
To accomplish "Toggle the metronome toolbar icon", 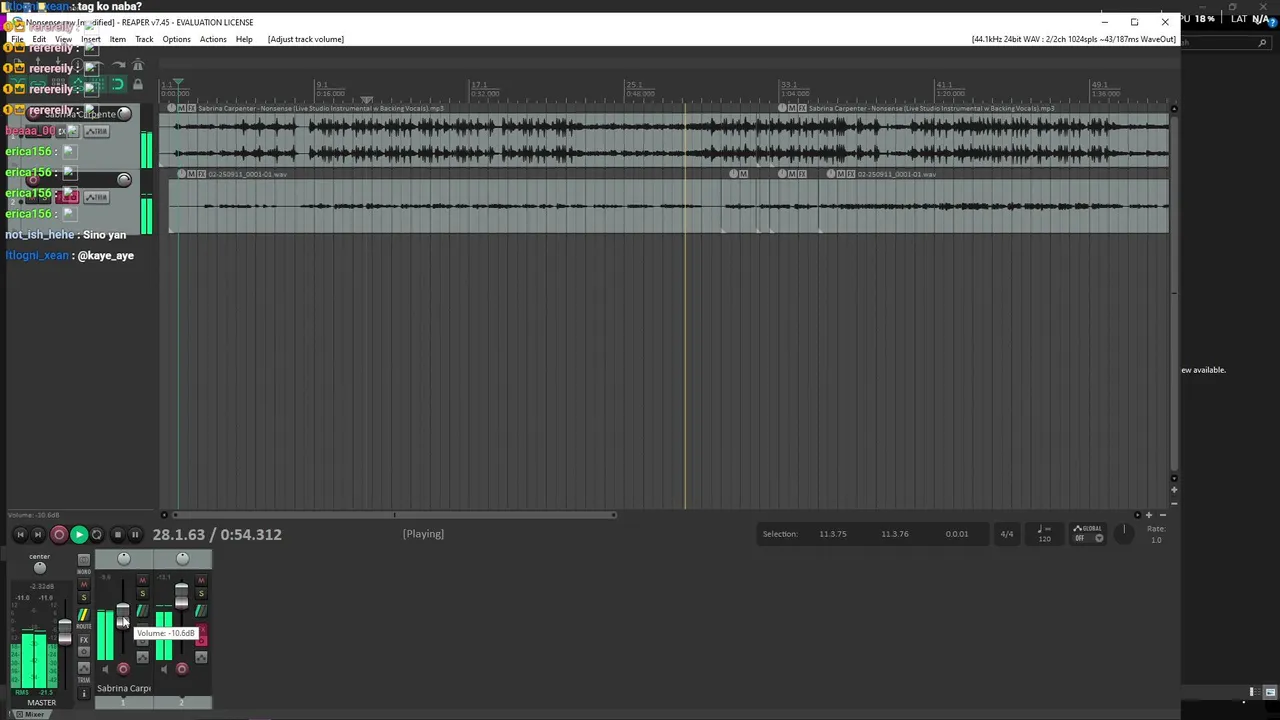I will (138, 64).
